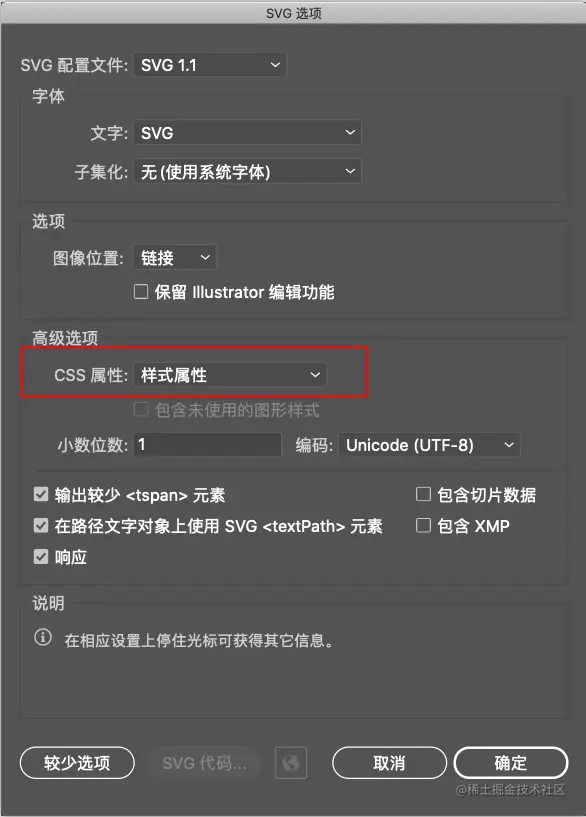Open the 编码 Unicode (UTF-8) dropdown
Viewport: 586px width, 817px height.
tap(429, 445)
